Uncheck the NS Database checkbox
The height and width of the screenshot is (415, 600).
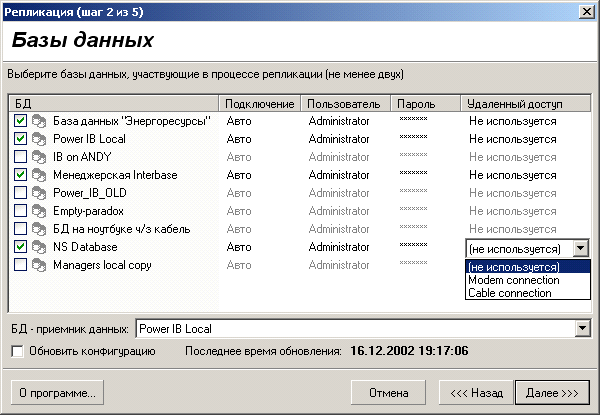point(20,246)
